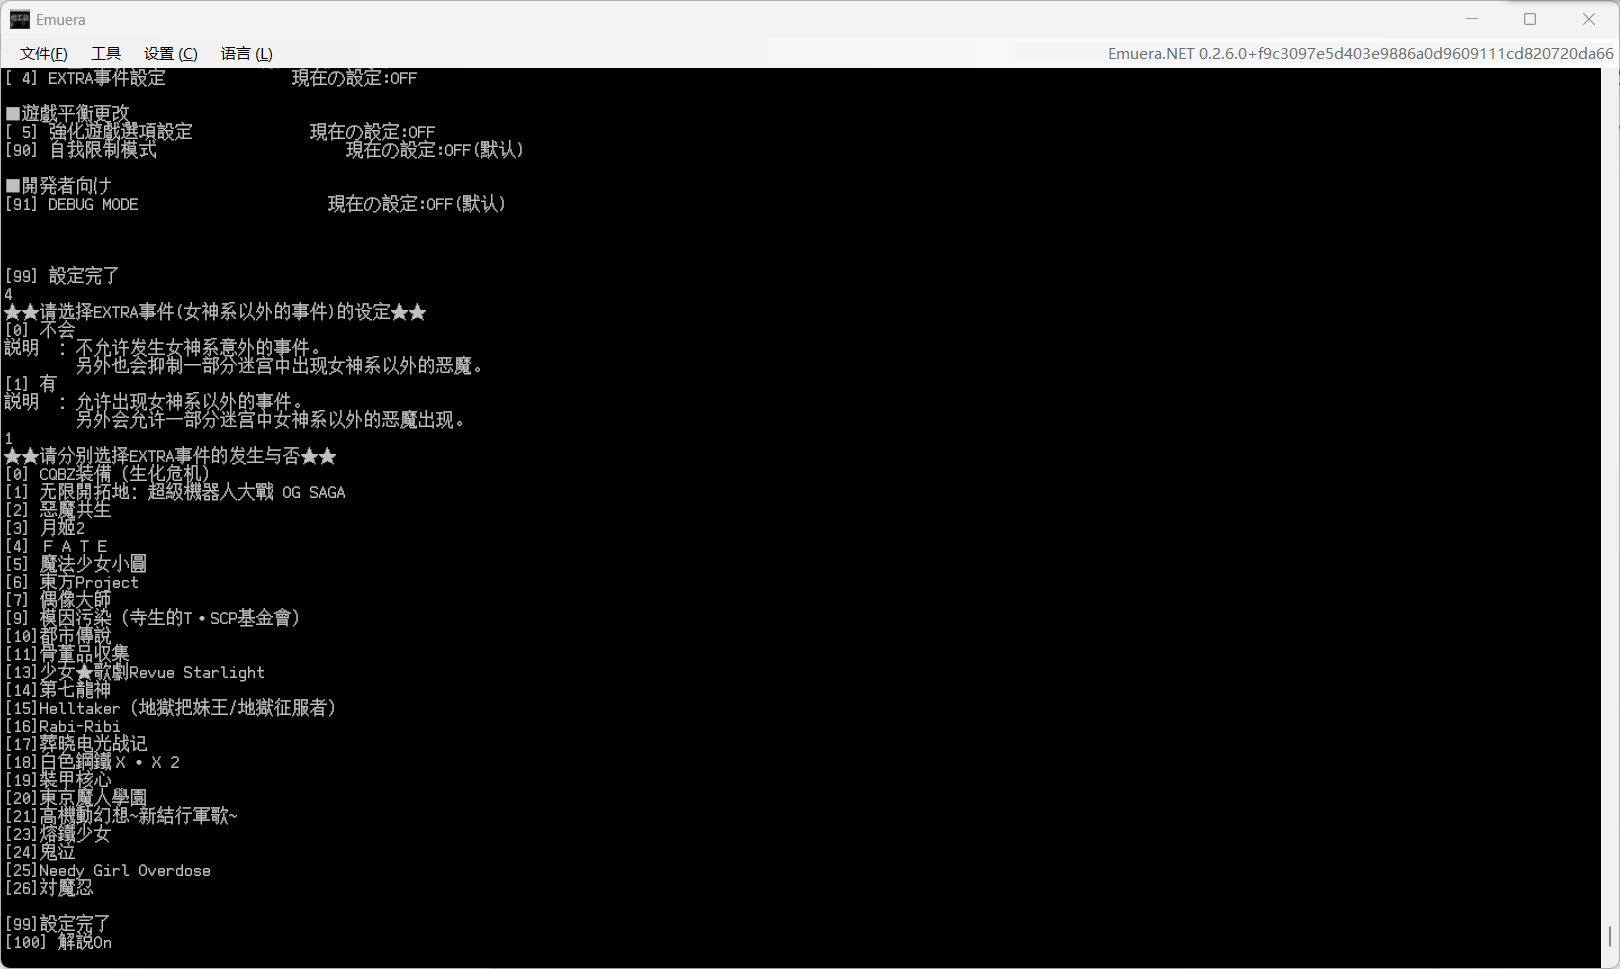
Task: Choose [3] 月姬2 event
Action: [x=45, y=528]
